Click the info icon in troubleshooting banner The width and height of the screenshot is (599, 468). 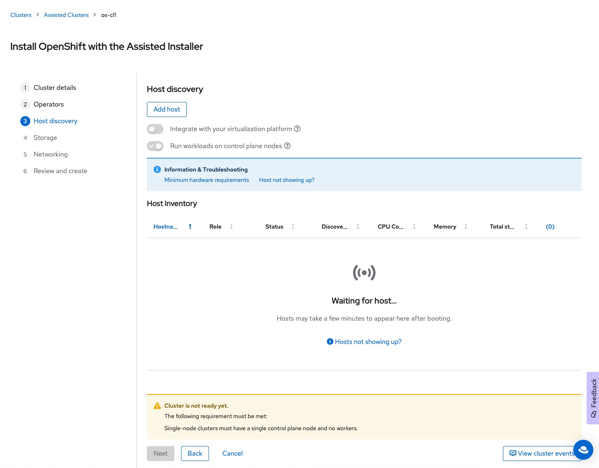click(157, 169)
